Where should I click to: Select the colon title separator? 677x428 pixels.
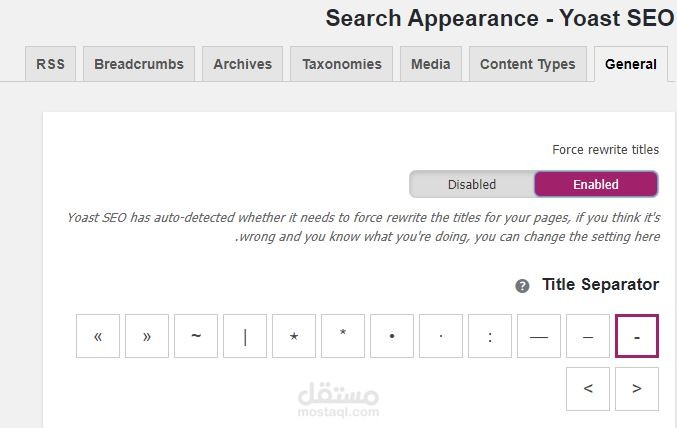(x=490, y=336)
